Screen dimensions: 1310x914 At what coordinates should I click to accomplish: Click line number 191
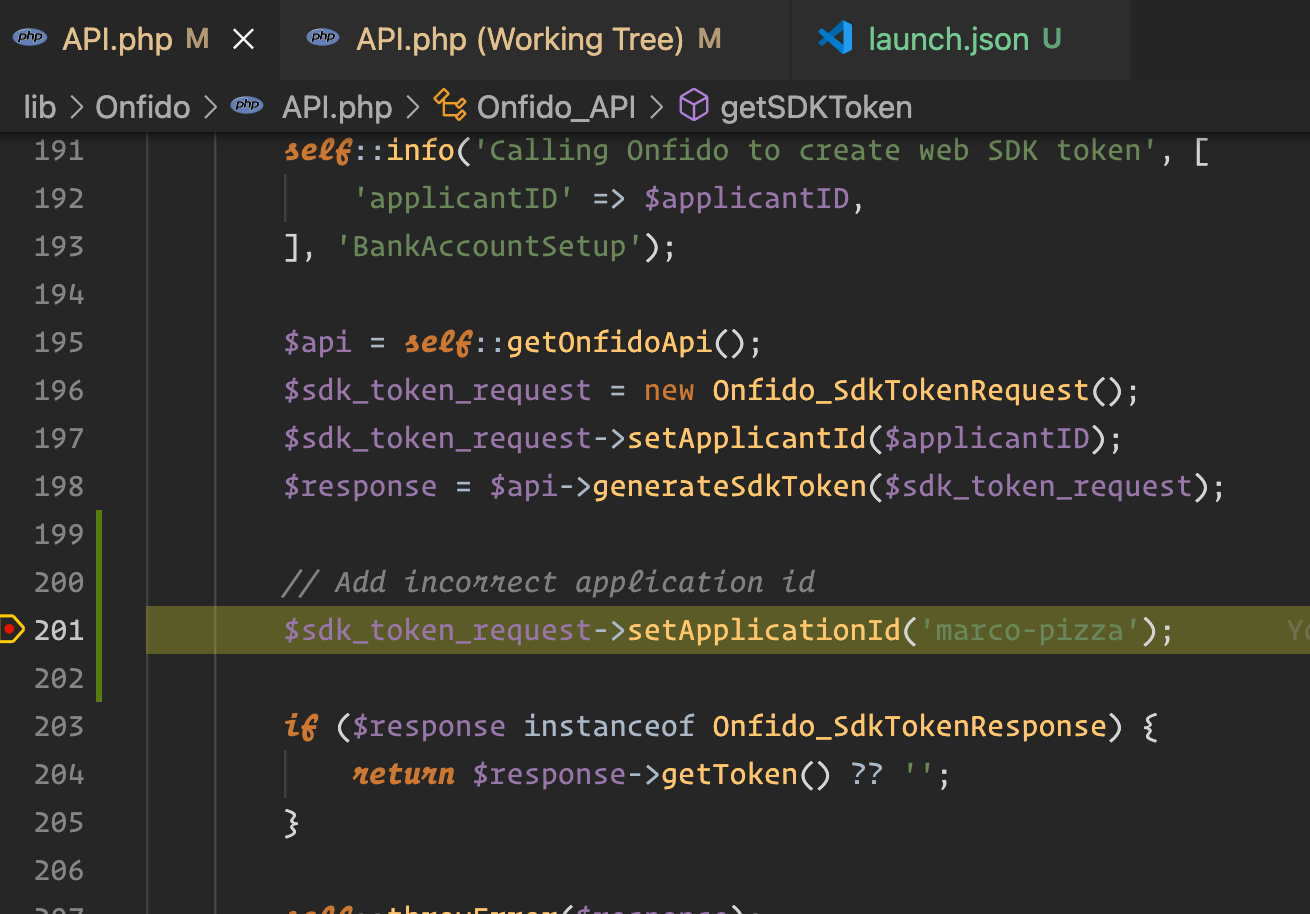point(59,151)
